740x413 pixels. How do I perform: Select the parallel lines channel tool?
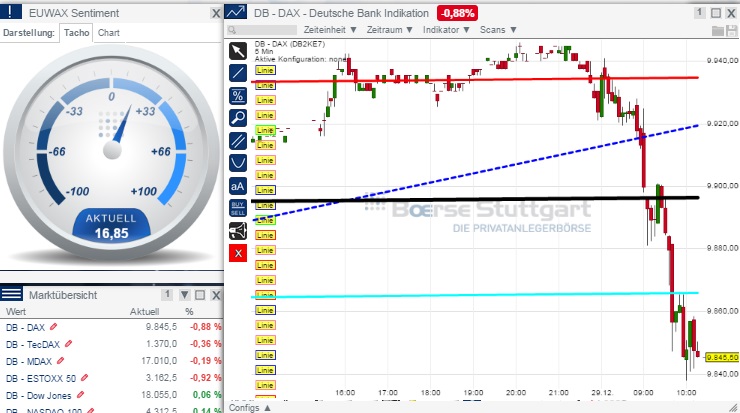[238, 140]
